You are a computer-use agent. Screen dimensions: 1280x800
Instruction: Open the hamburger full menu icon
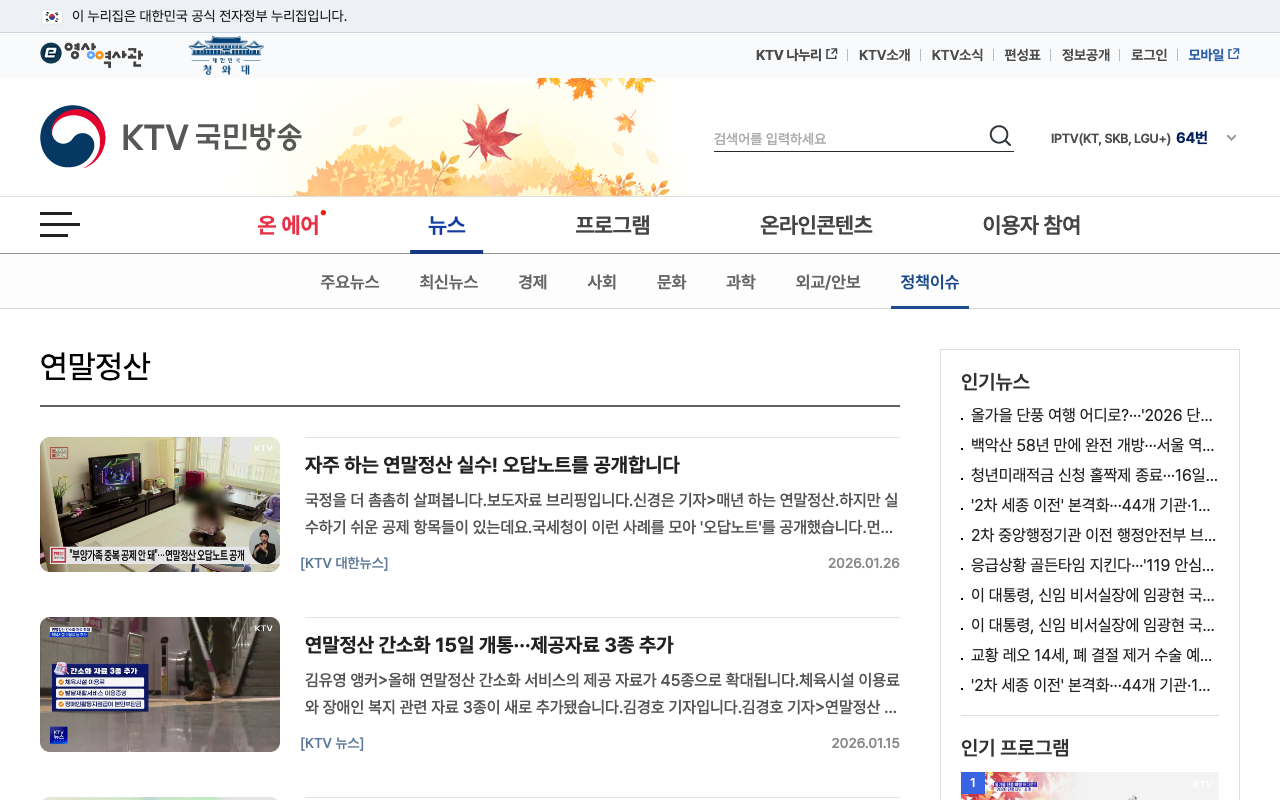(x=60, y=225)
